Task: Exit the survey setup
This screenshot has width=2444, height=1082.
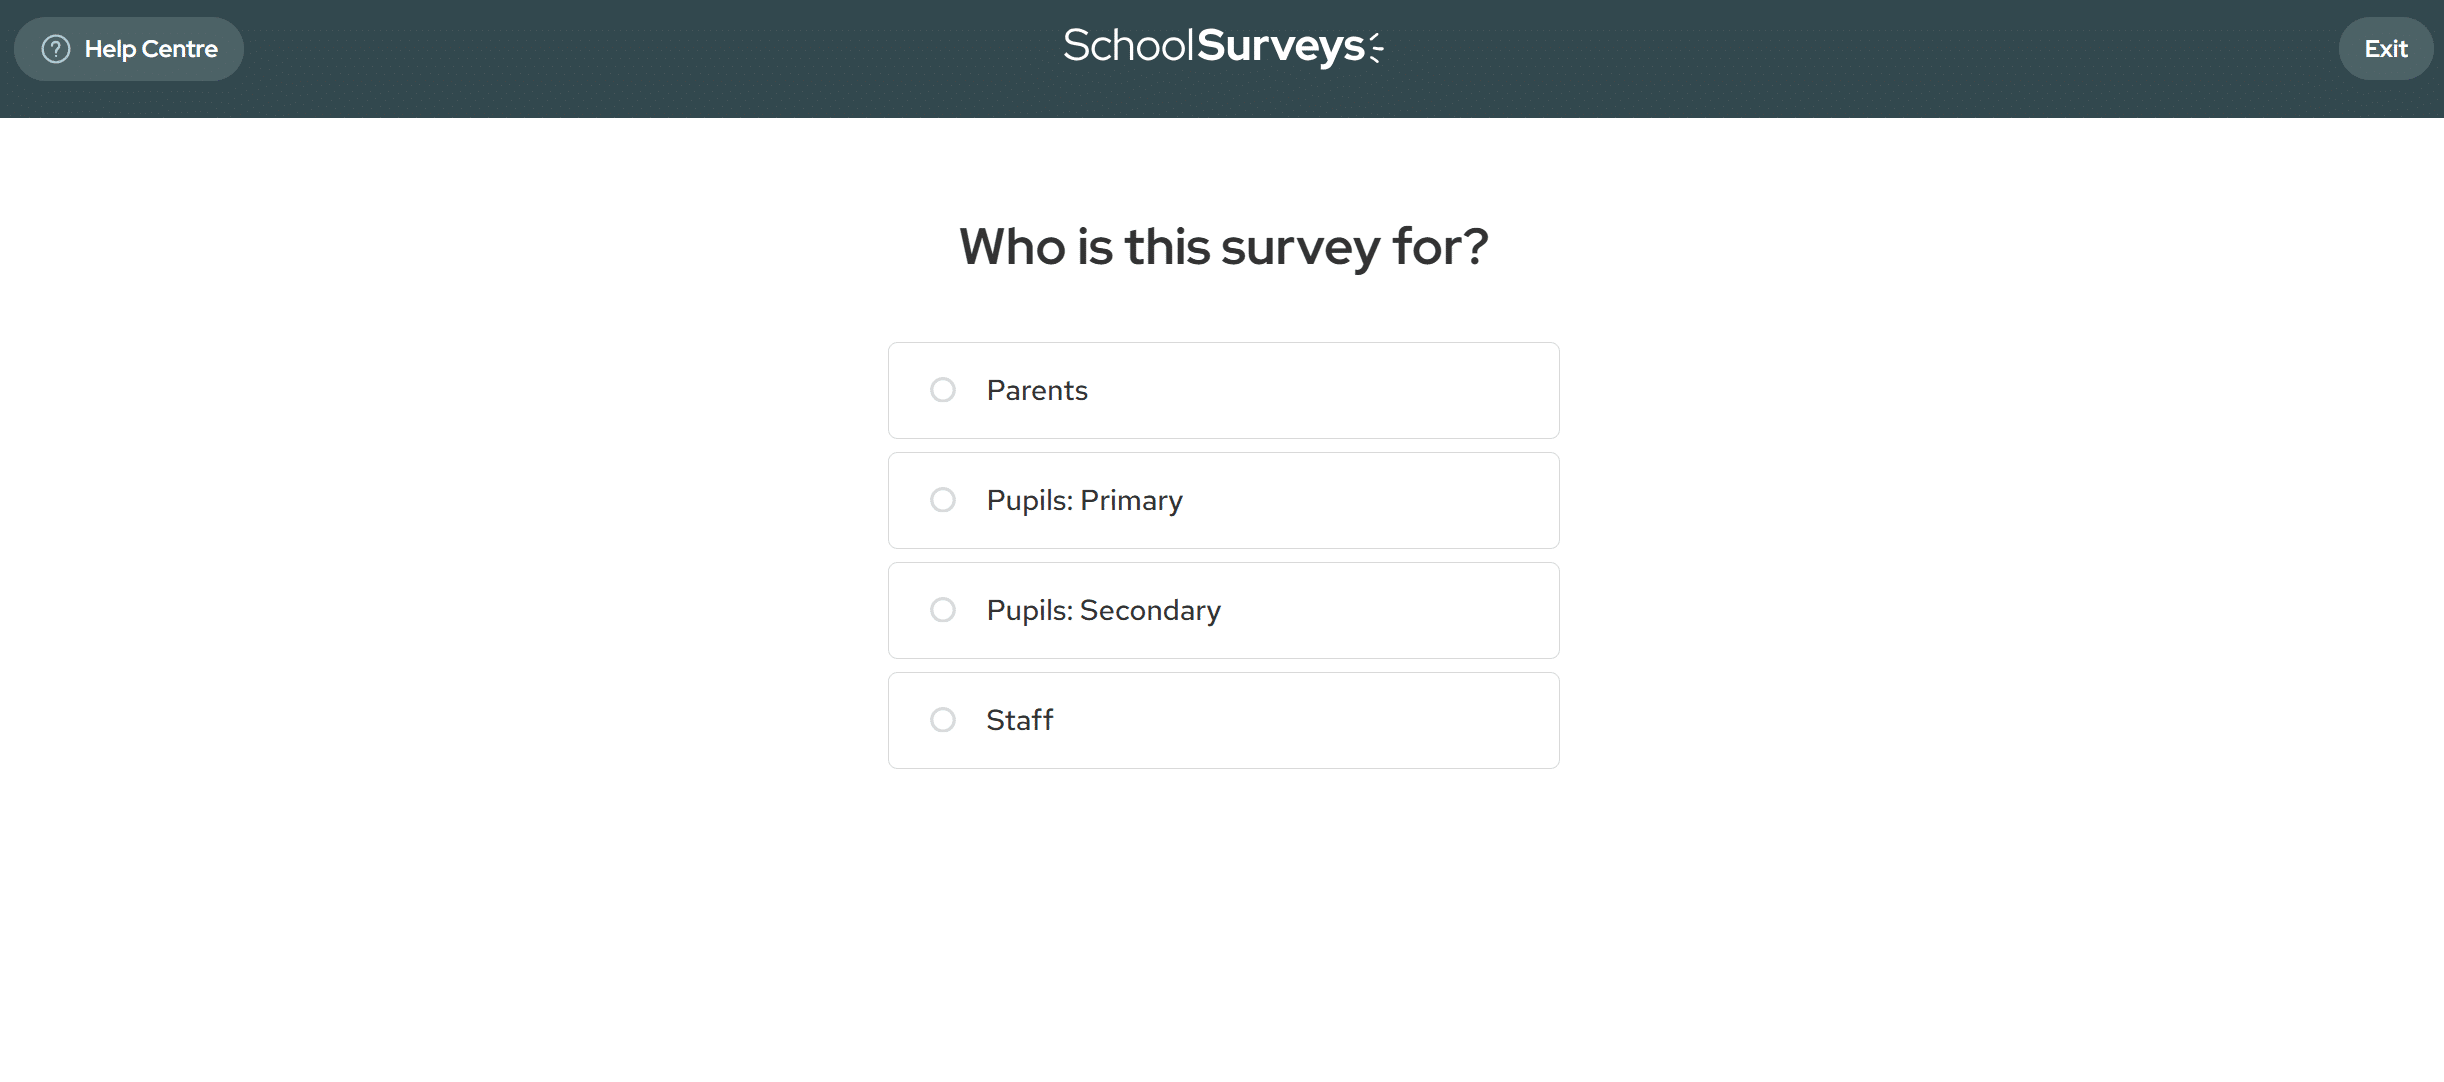Action: coord(2385,49)
